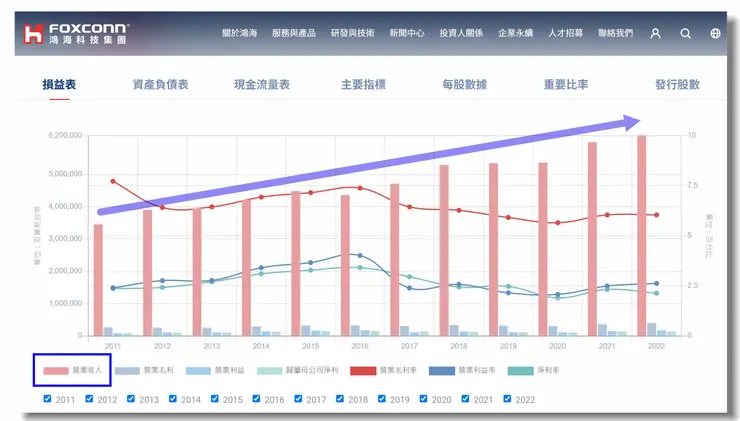The width and height of the screenshot is (740, 421).
Task: Switch to the 主要指標 tab
Action: pyautogui.click(x=363, y=84)
